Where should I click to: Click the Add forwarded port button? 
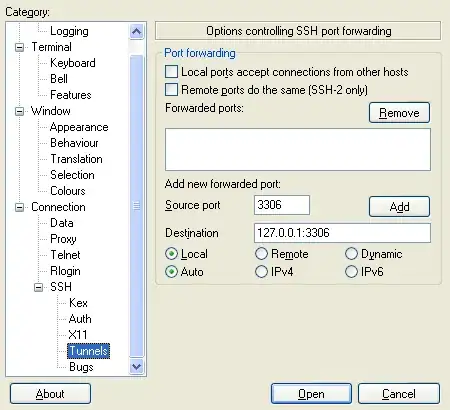(x=399, y=207)
